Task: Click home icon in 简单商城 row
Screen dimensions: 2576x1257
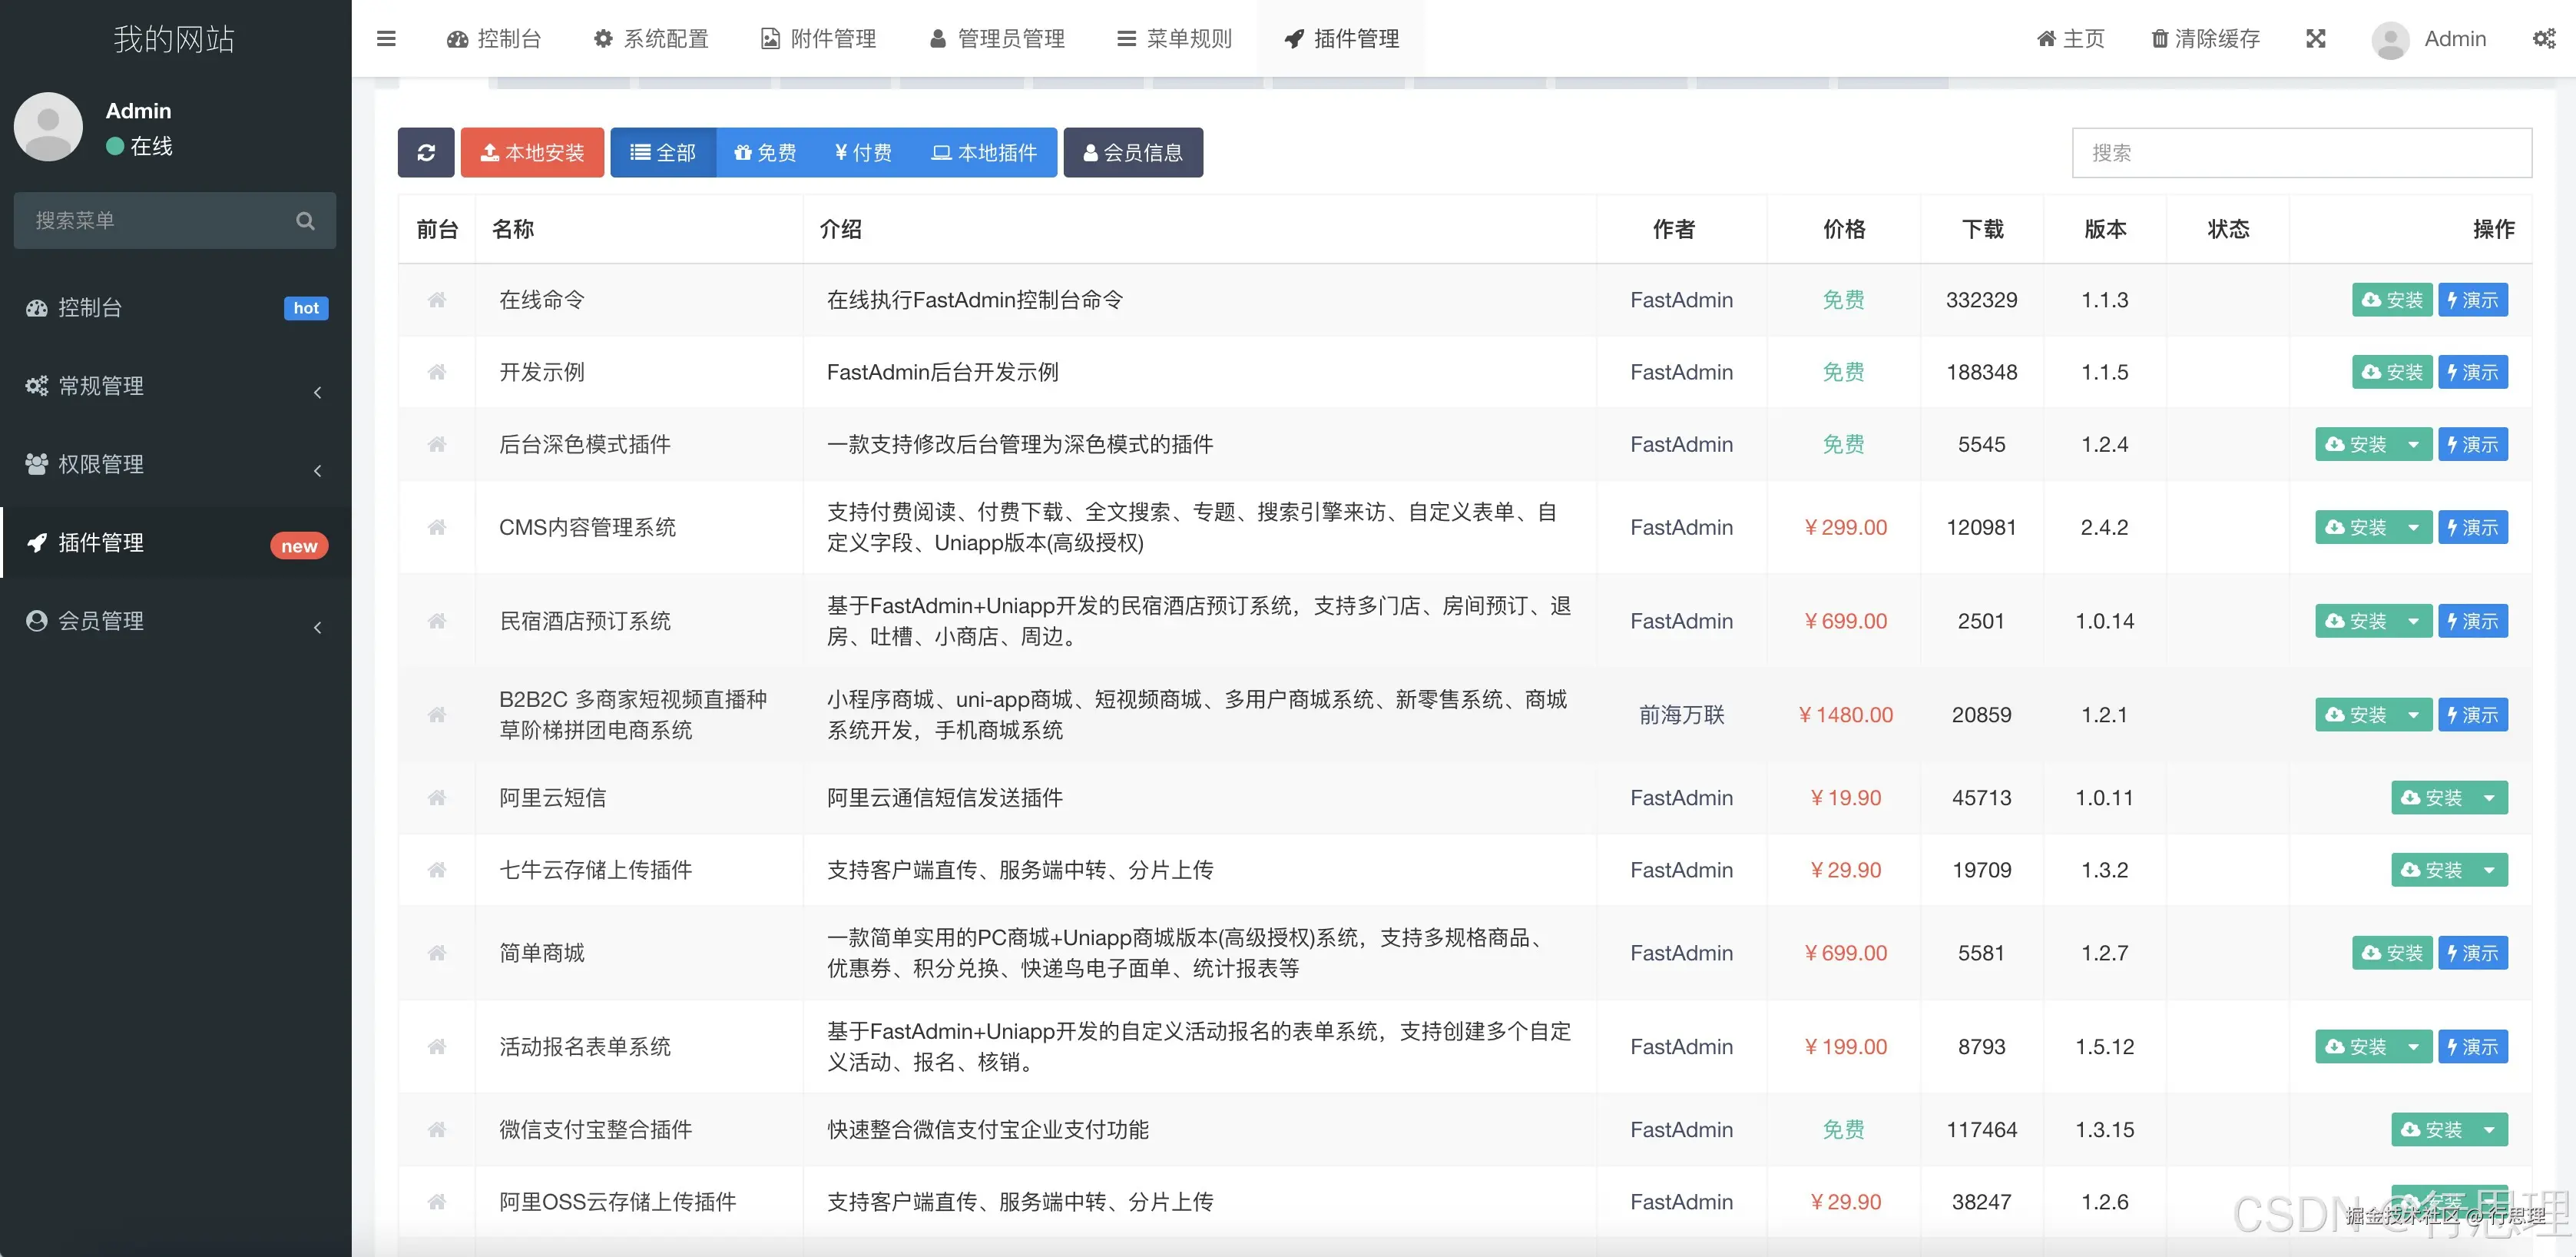Action: (x=437, y=953)
